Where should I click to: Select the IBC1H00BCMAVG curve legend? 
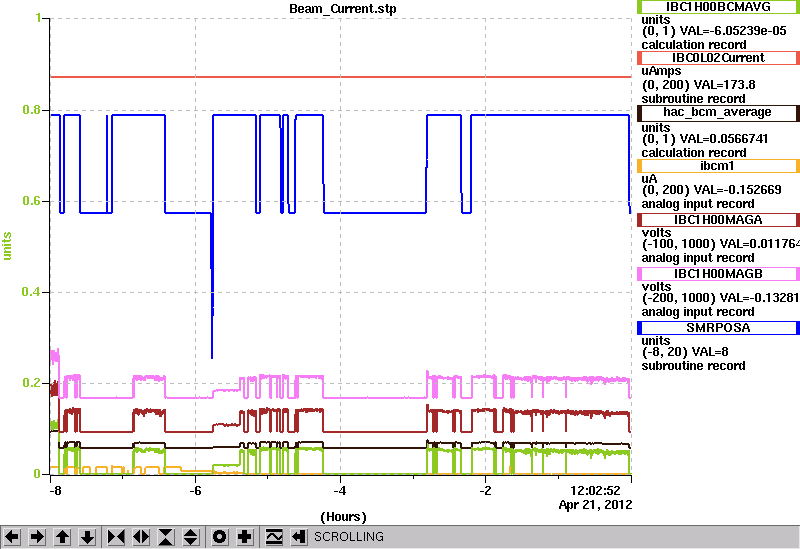(718, 7)
